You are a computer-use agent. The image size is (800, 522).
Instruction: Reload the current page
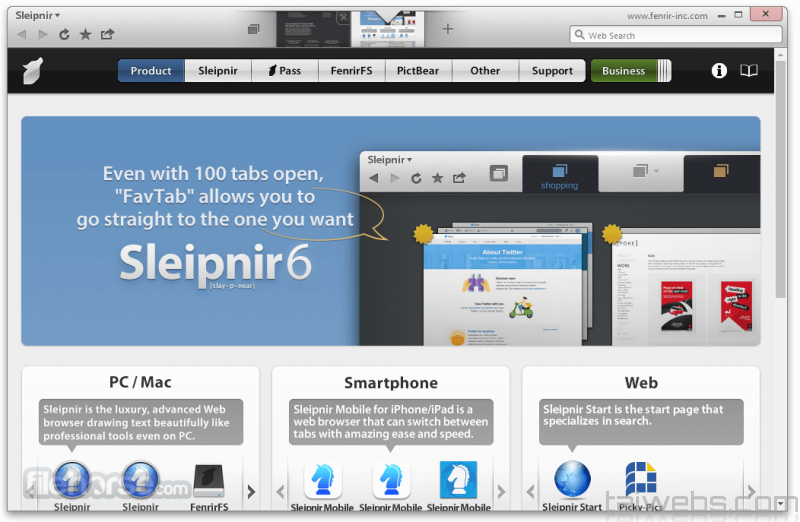64,34
